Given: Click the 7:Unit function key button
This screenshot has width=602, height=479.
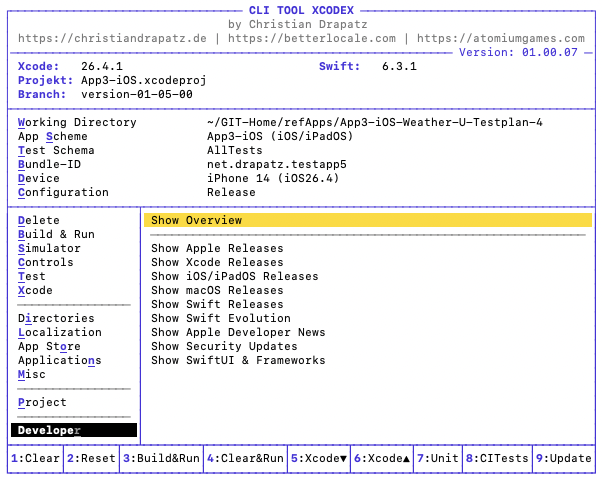Looking at the screenshot, I should click(x=438, y=458).
